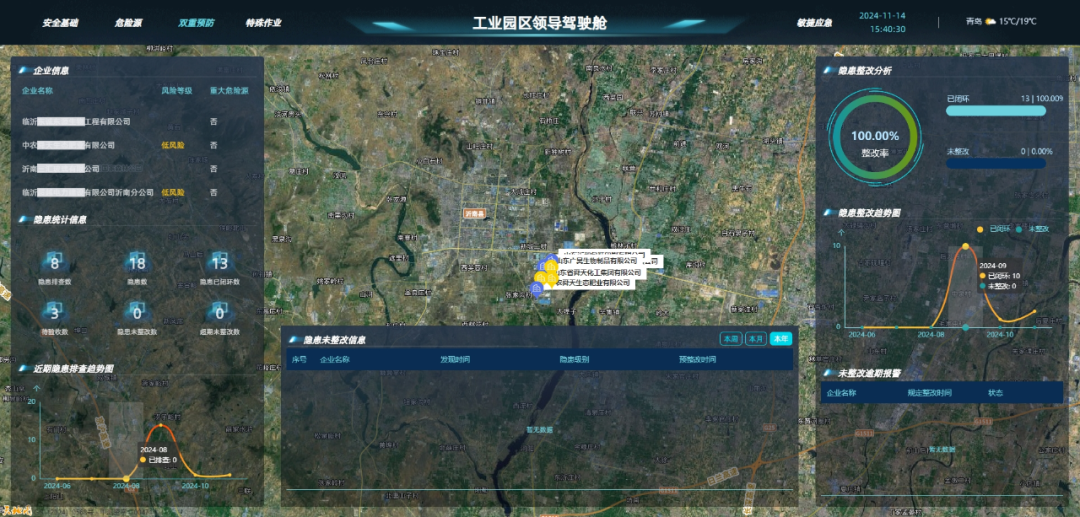Click the 隐患数 statistic icon showing 18

point(137,263)
